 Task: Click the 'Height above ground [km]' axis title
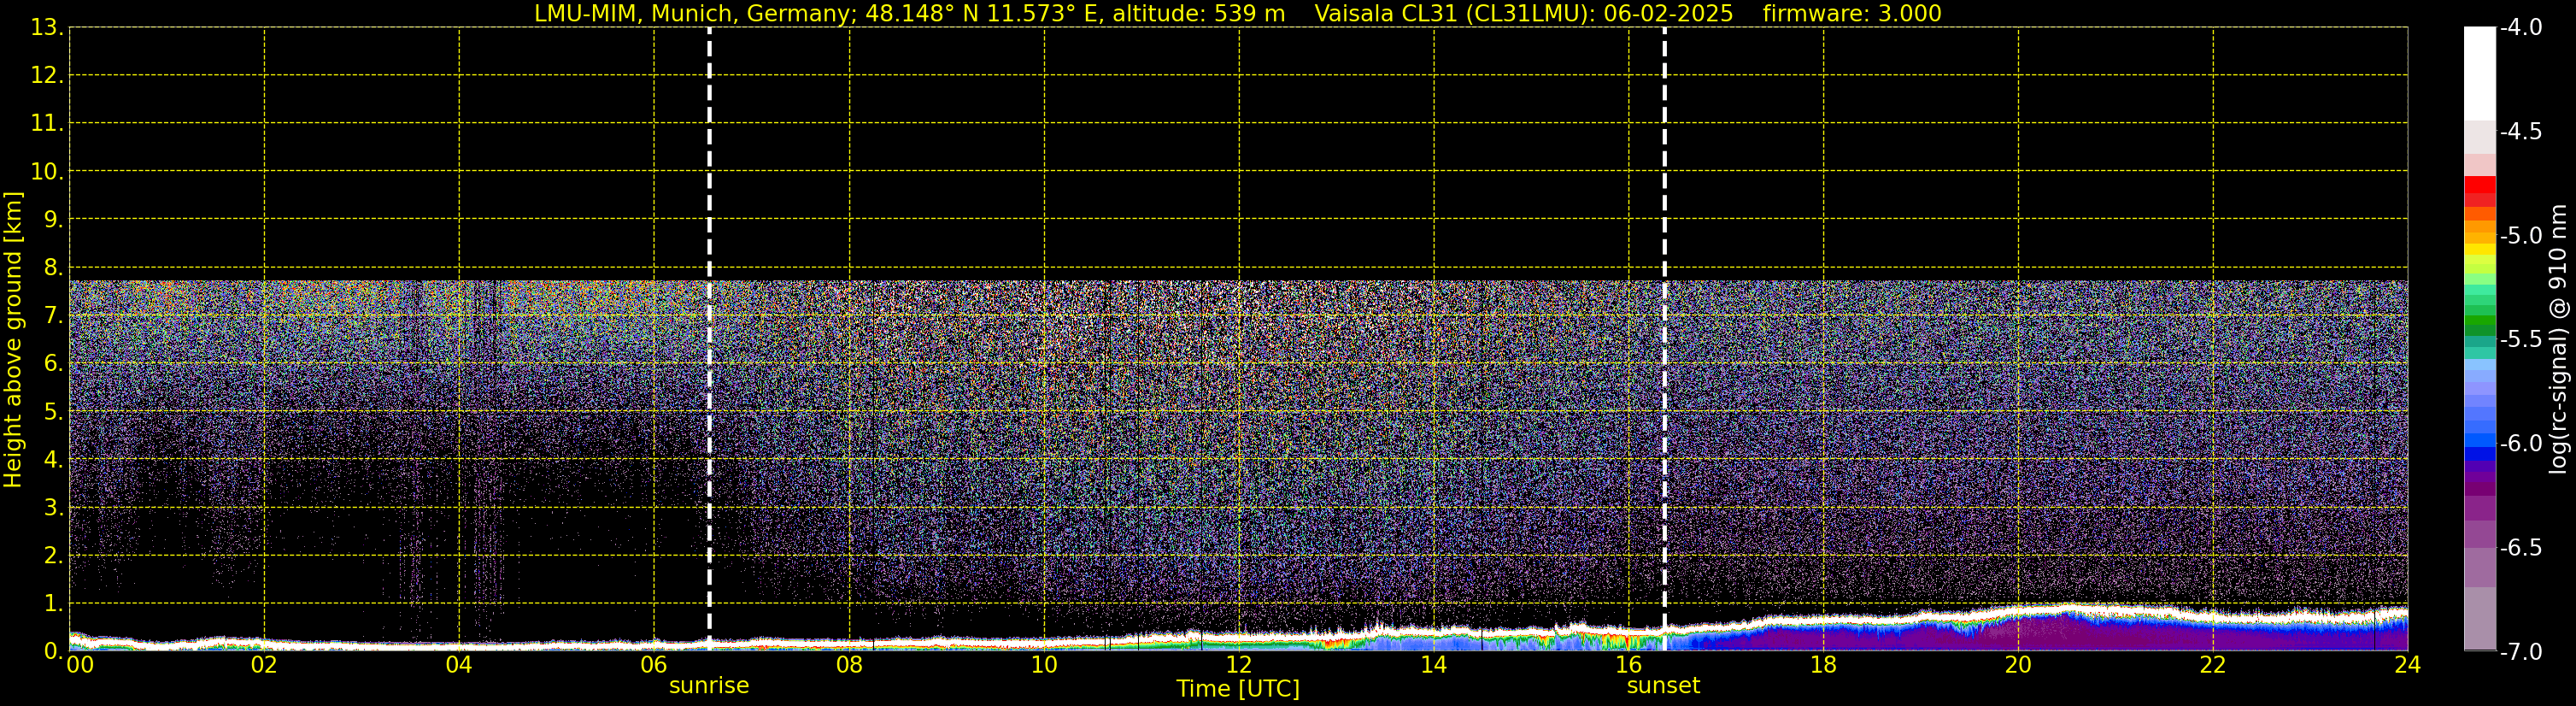pos(13,339)
